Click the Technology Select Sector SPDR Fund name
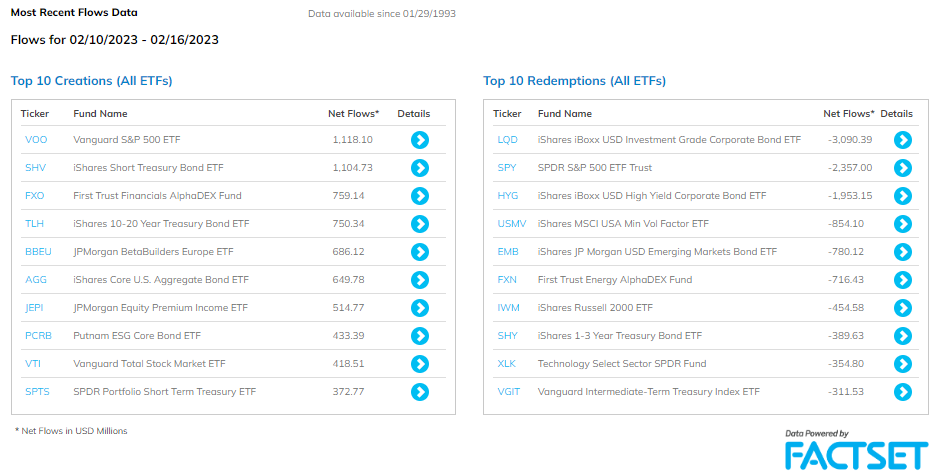The image size is (941, 475). click(622, 364)
